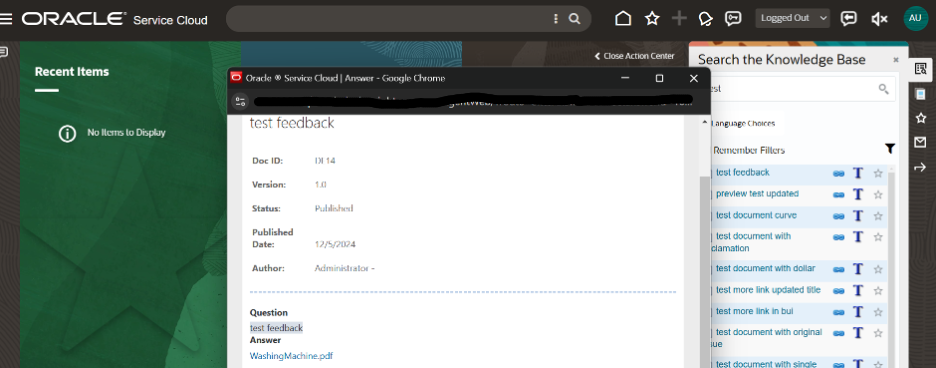Click link icon for 'test document with dollar'
Image resolution: width=936 pixels, height=368 pixels.
tap(839, 269)
